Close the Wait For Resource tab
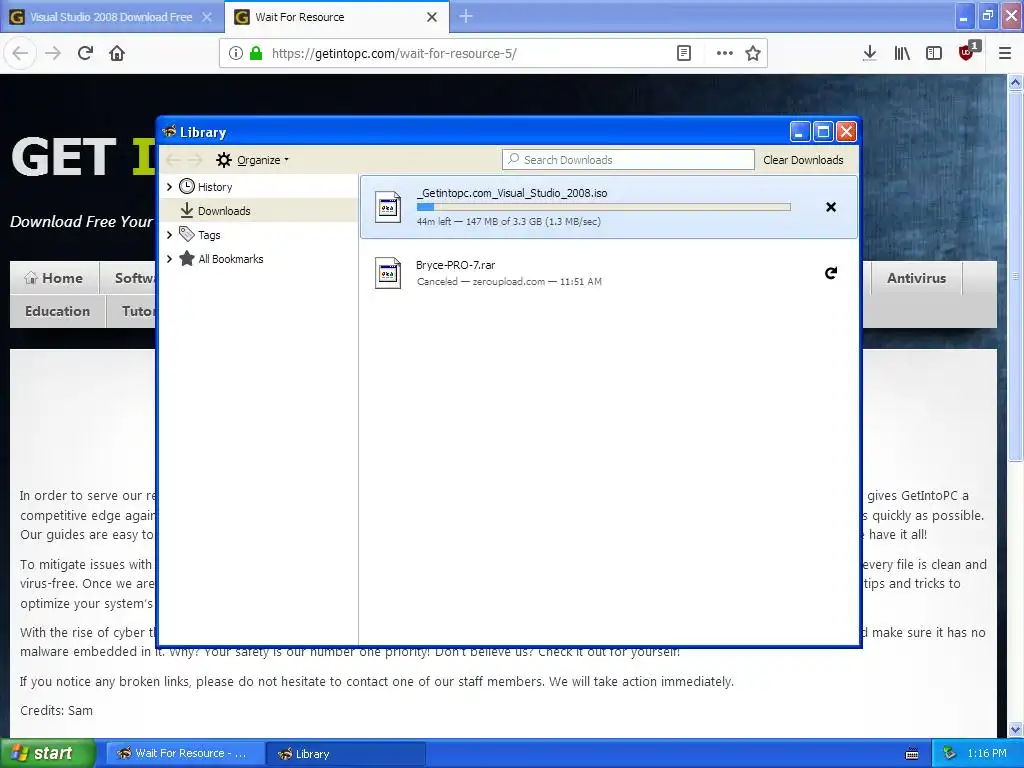The height and width of the screenshot is (768, 1024). point(432,17)
